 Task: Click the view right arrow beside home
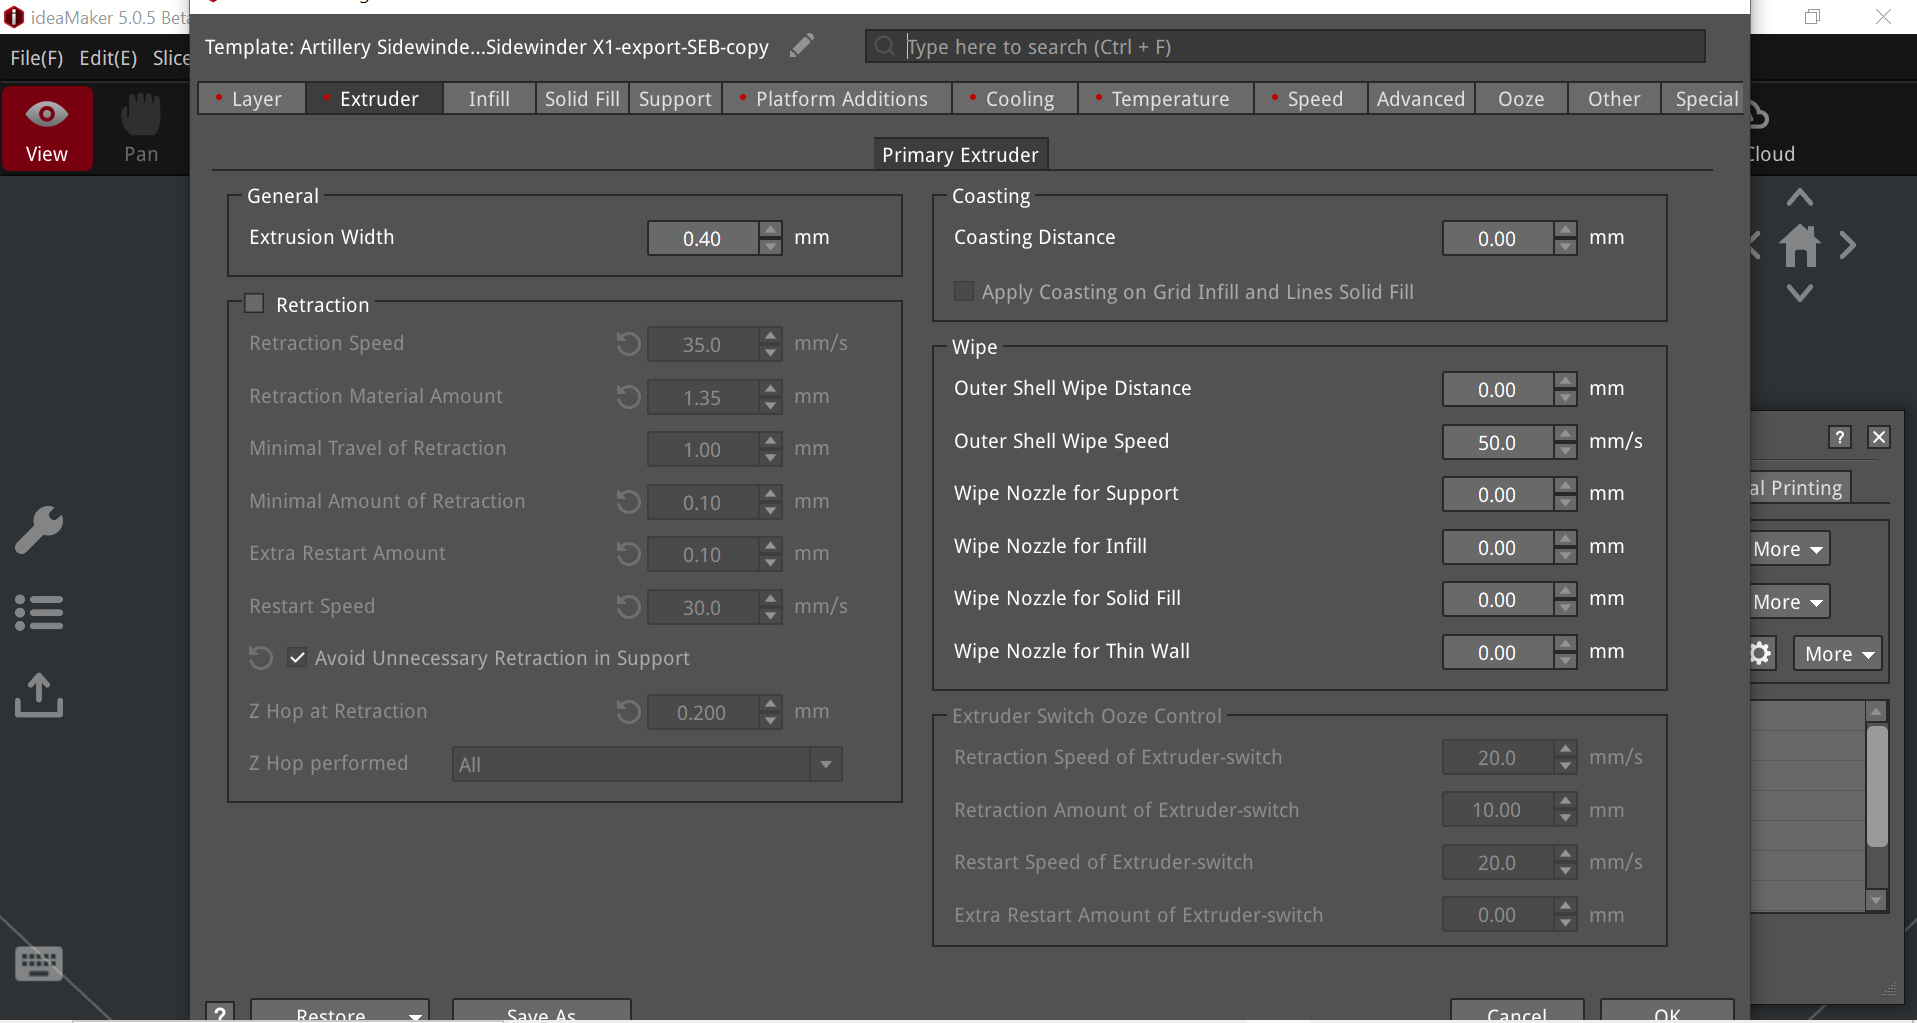1847,246
